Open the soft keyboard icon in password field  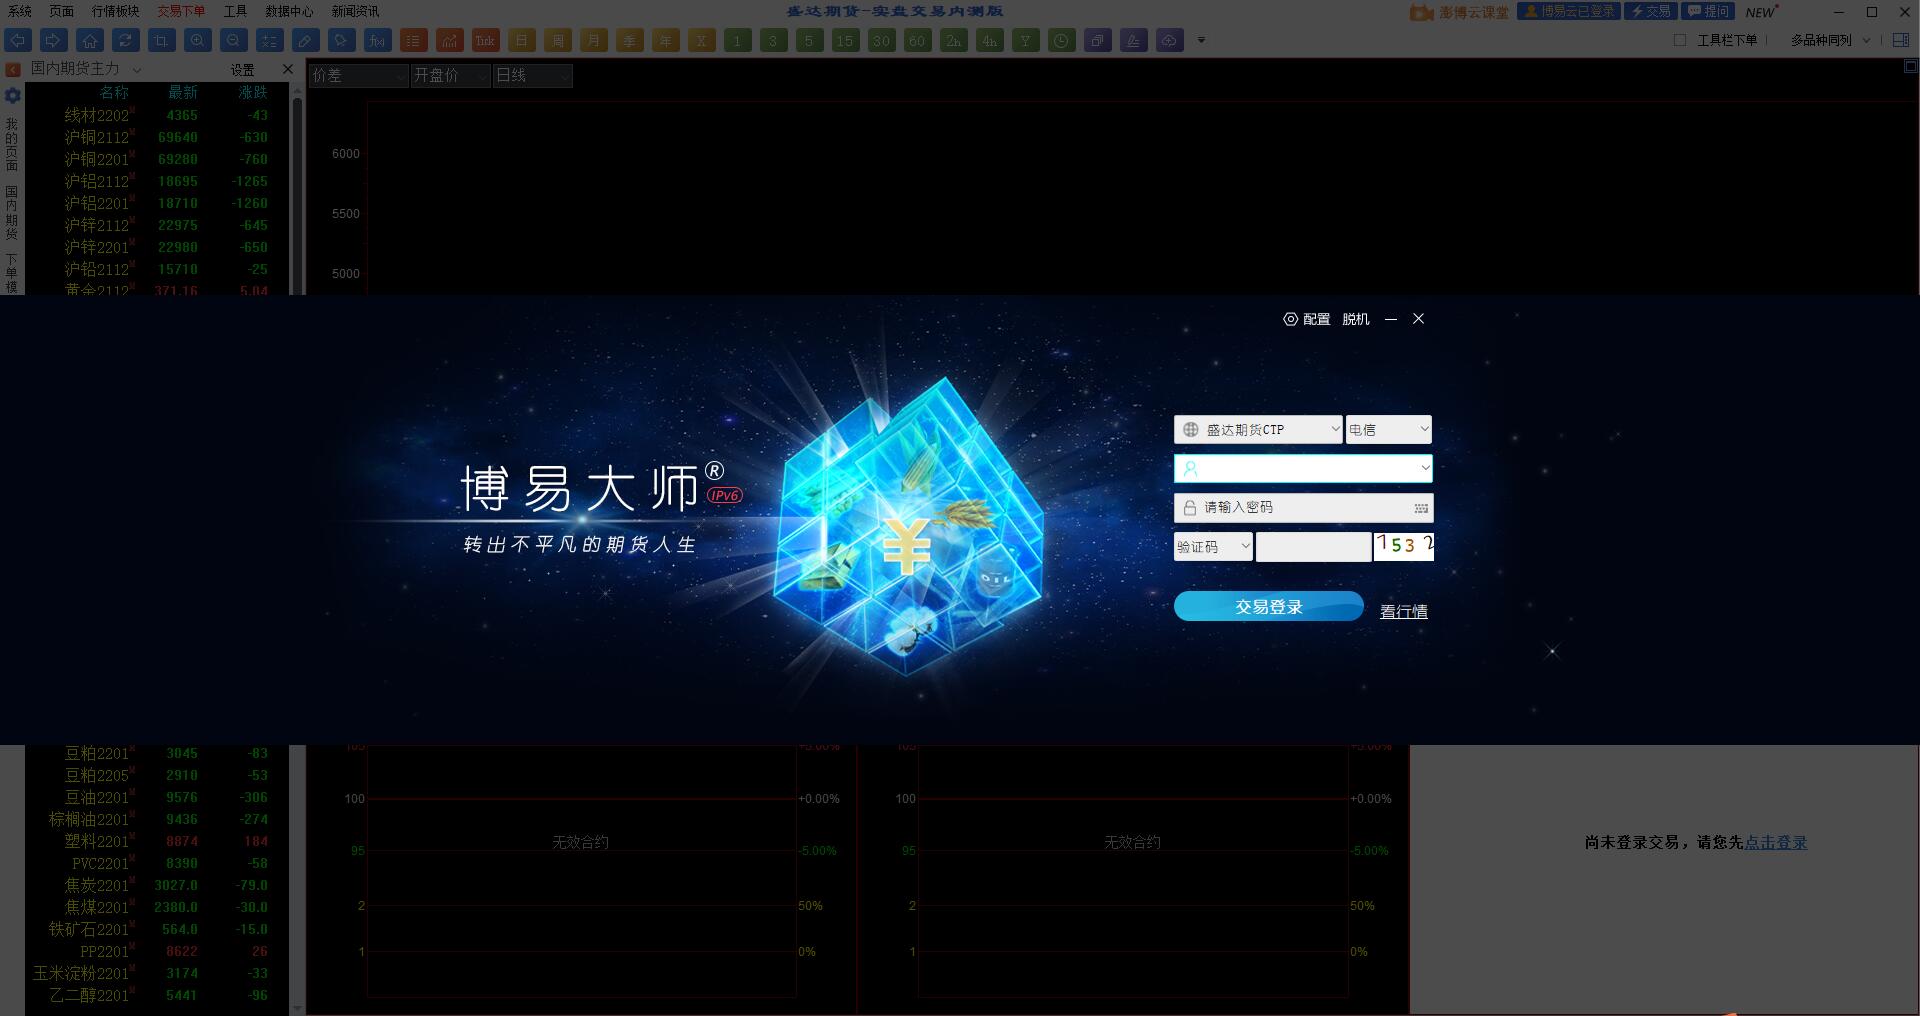(1421, 508)
